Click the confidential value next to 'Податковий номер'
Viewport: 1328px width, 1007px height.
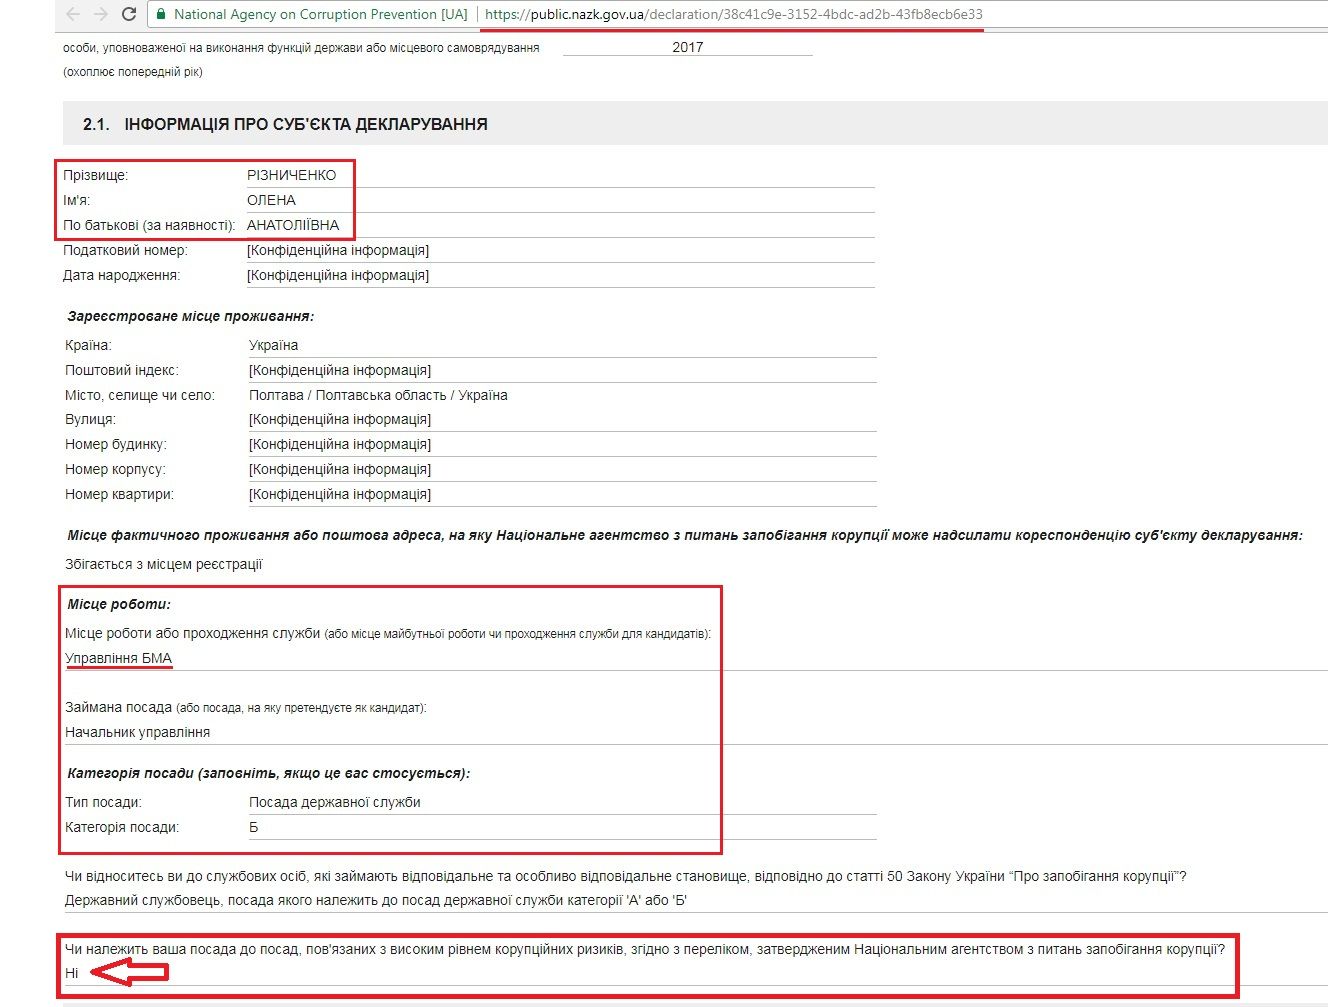coord(338,250)
